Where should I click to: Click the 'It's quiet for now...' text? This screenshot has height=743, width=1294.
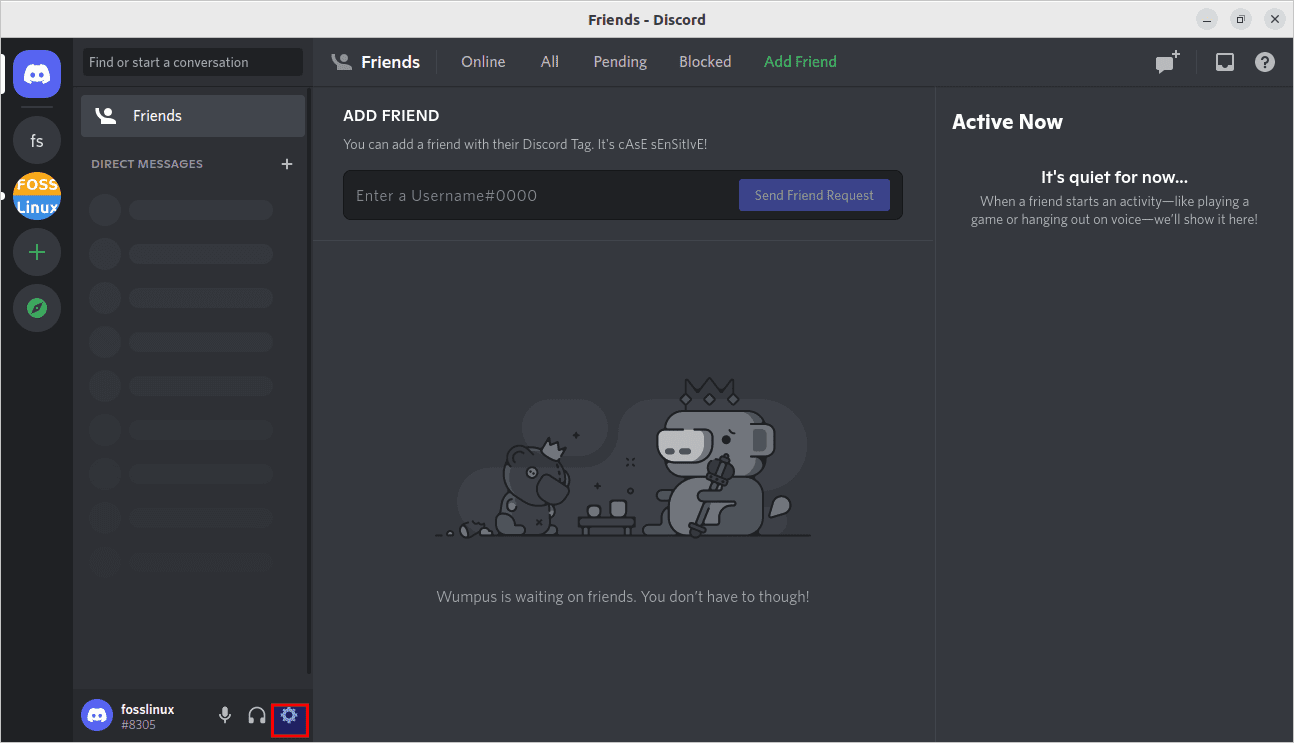click(1114, 177)
